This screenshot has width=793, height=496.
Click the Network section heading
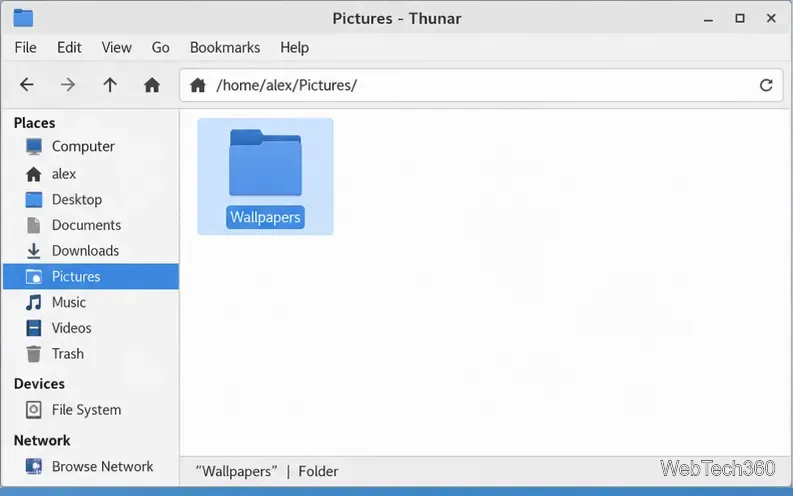(42, 440)
